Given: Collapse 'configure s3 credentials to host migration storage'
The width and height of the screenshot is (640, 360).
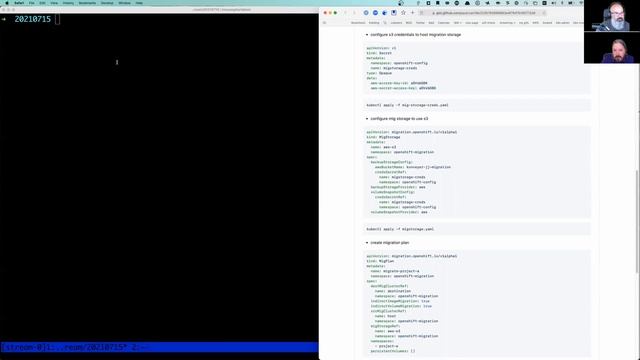Looking at the screenshot, I should click(367, 35).
